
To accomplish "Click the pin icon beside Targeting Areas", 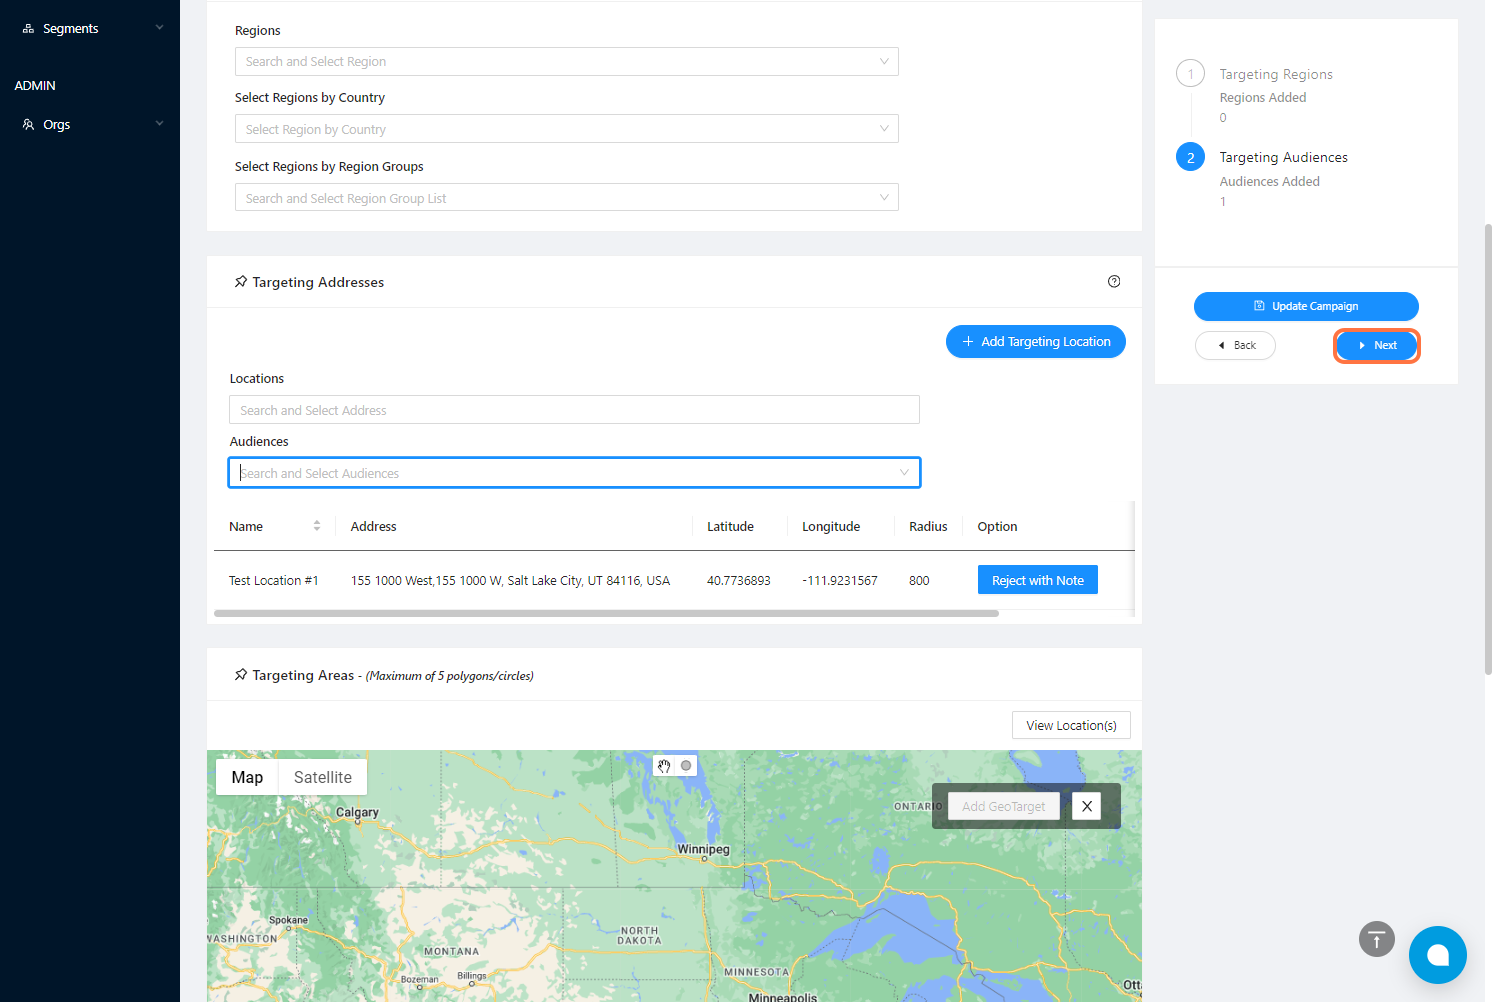I will (241, 675).
